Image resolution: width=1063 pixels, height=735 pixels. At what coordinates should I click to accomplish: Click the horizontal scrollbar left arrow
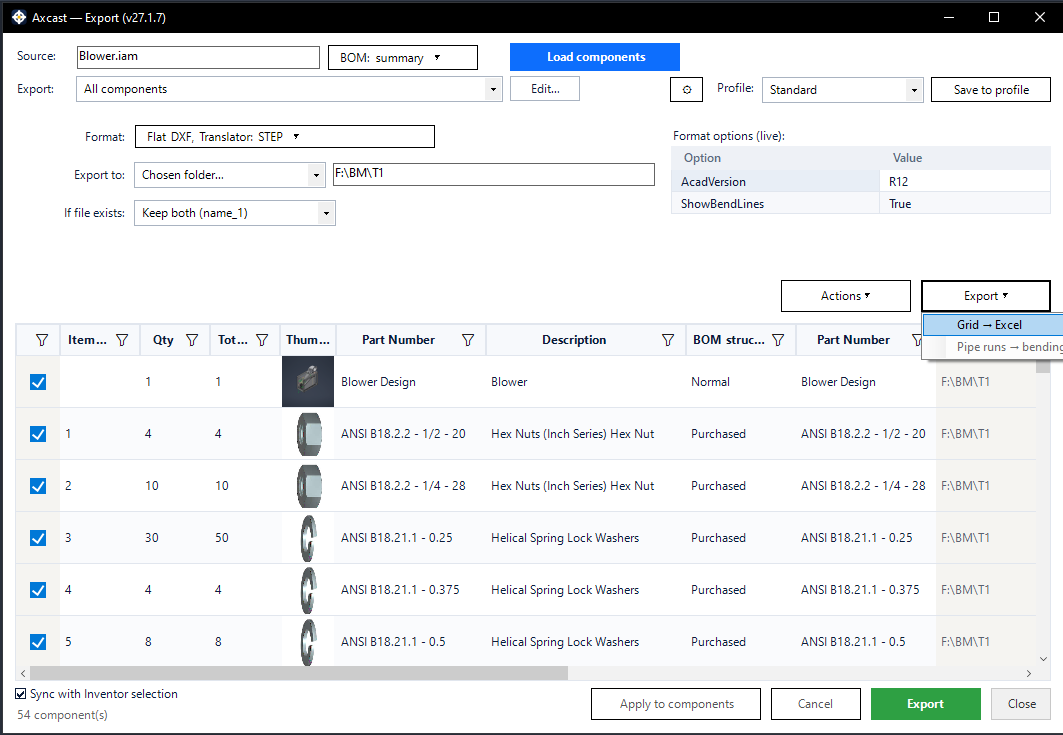tap(23, 673)
